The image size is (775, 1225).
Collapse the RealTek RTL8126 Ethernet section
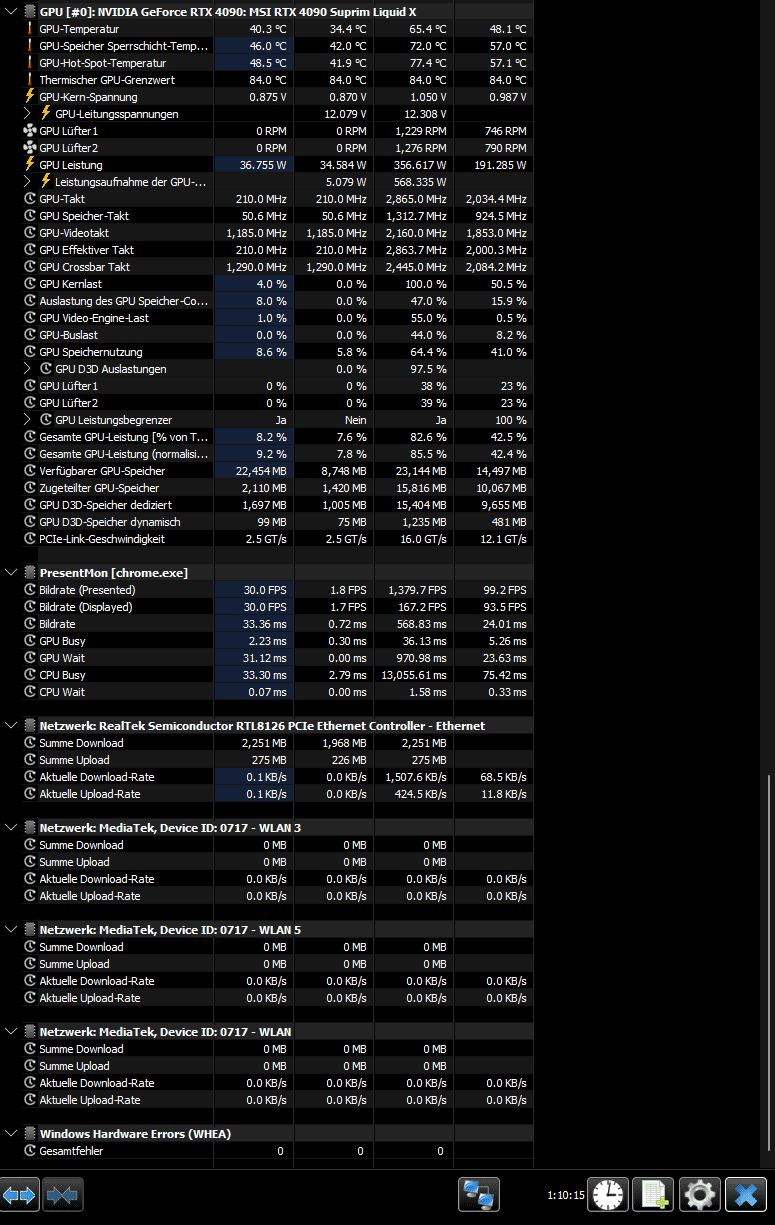(11, 726)
